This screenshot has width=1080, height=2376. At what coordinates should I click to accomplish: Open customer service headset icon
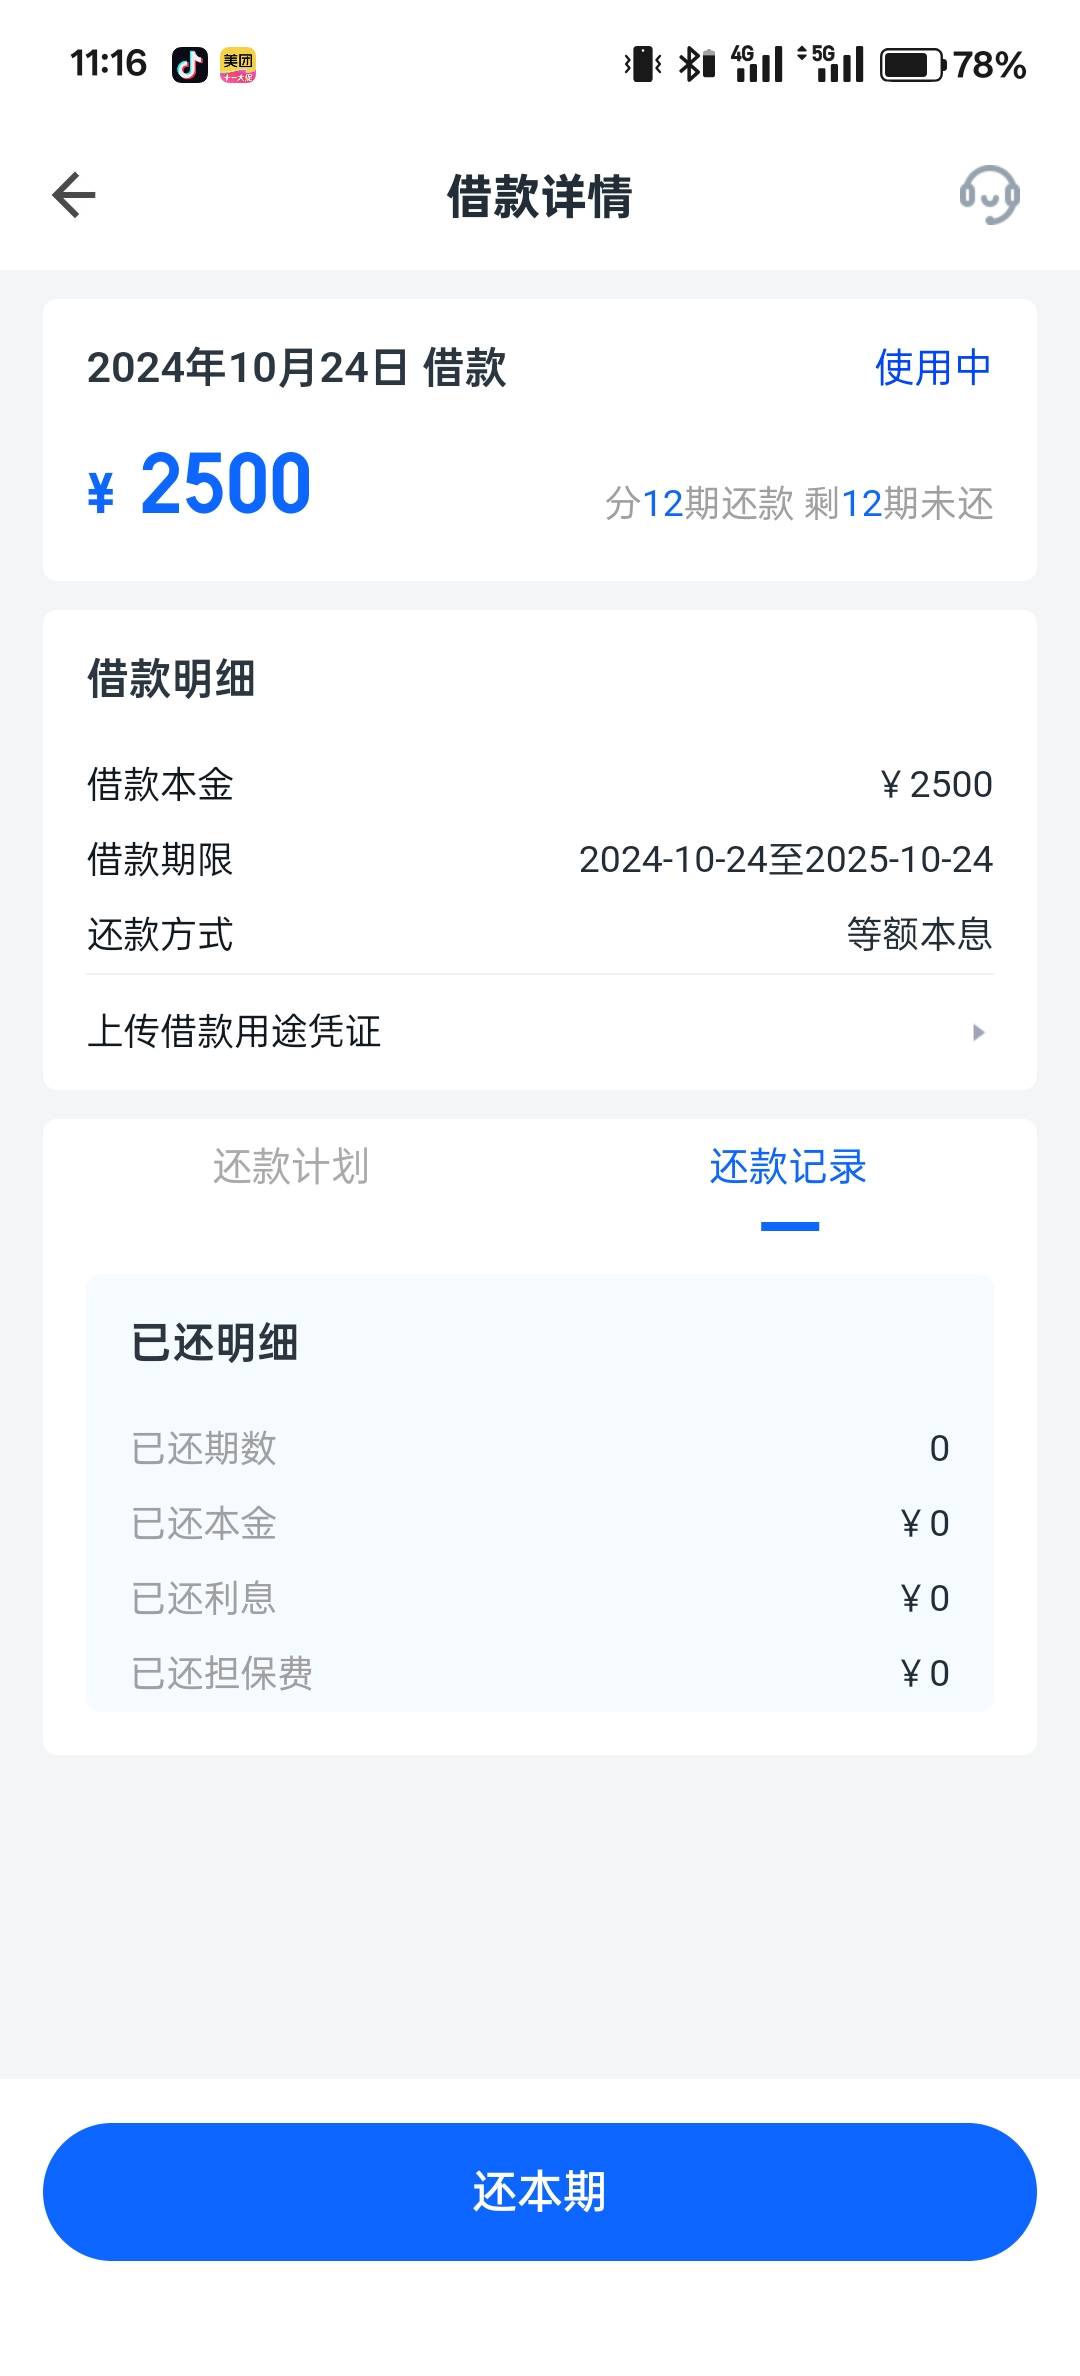pyautogui.click(x=989, y=195)
